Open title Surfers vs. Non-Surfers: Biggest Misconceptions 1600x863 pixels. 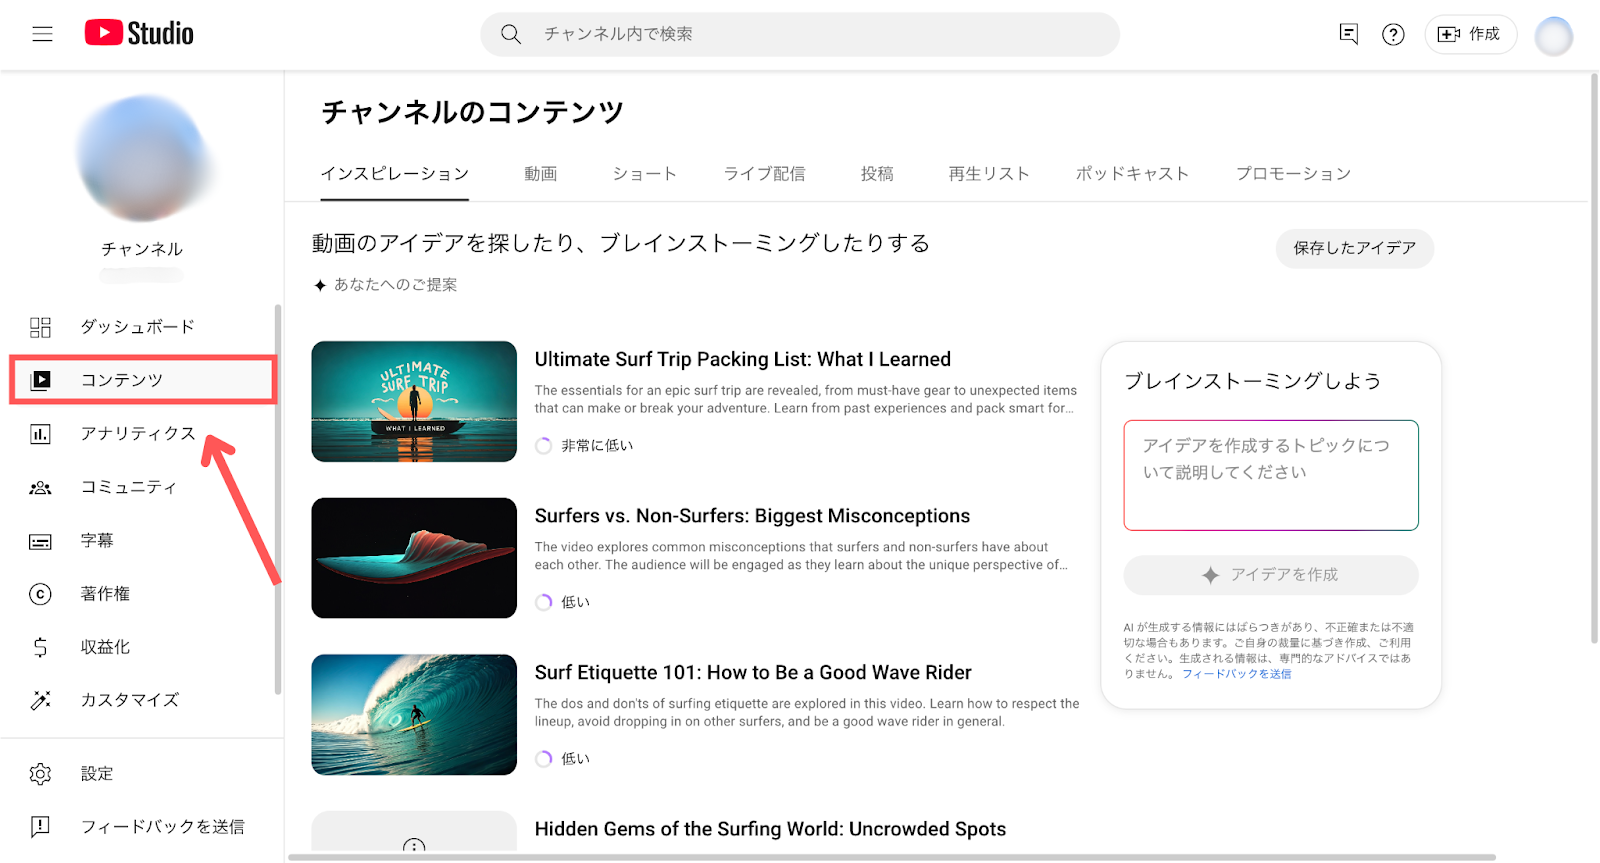coord(752,516)
